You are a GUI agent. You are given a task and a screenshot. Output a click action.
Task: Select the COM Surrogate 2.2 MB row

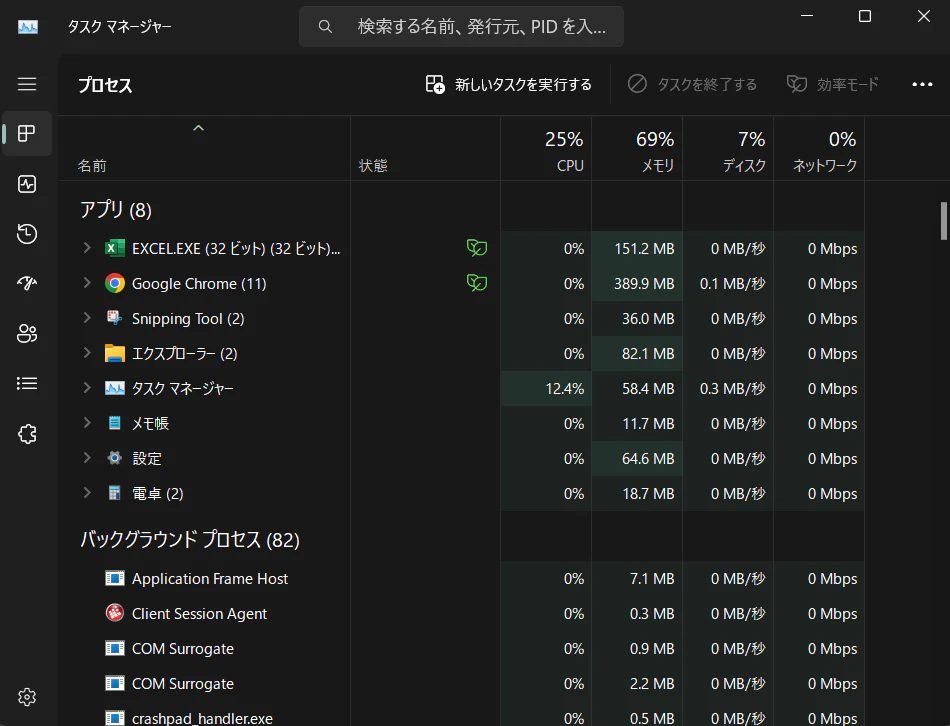point(462,684)
